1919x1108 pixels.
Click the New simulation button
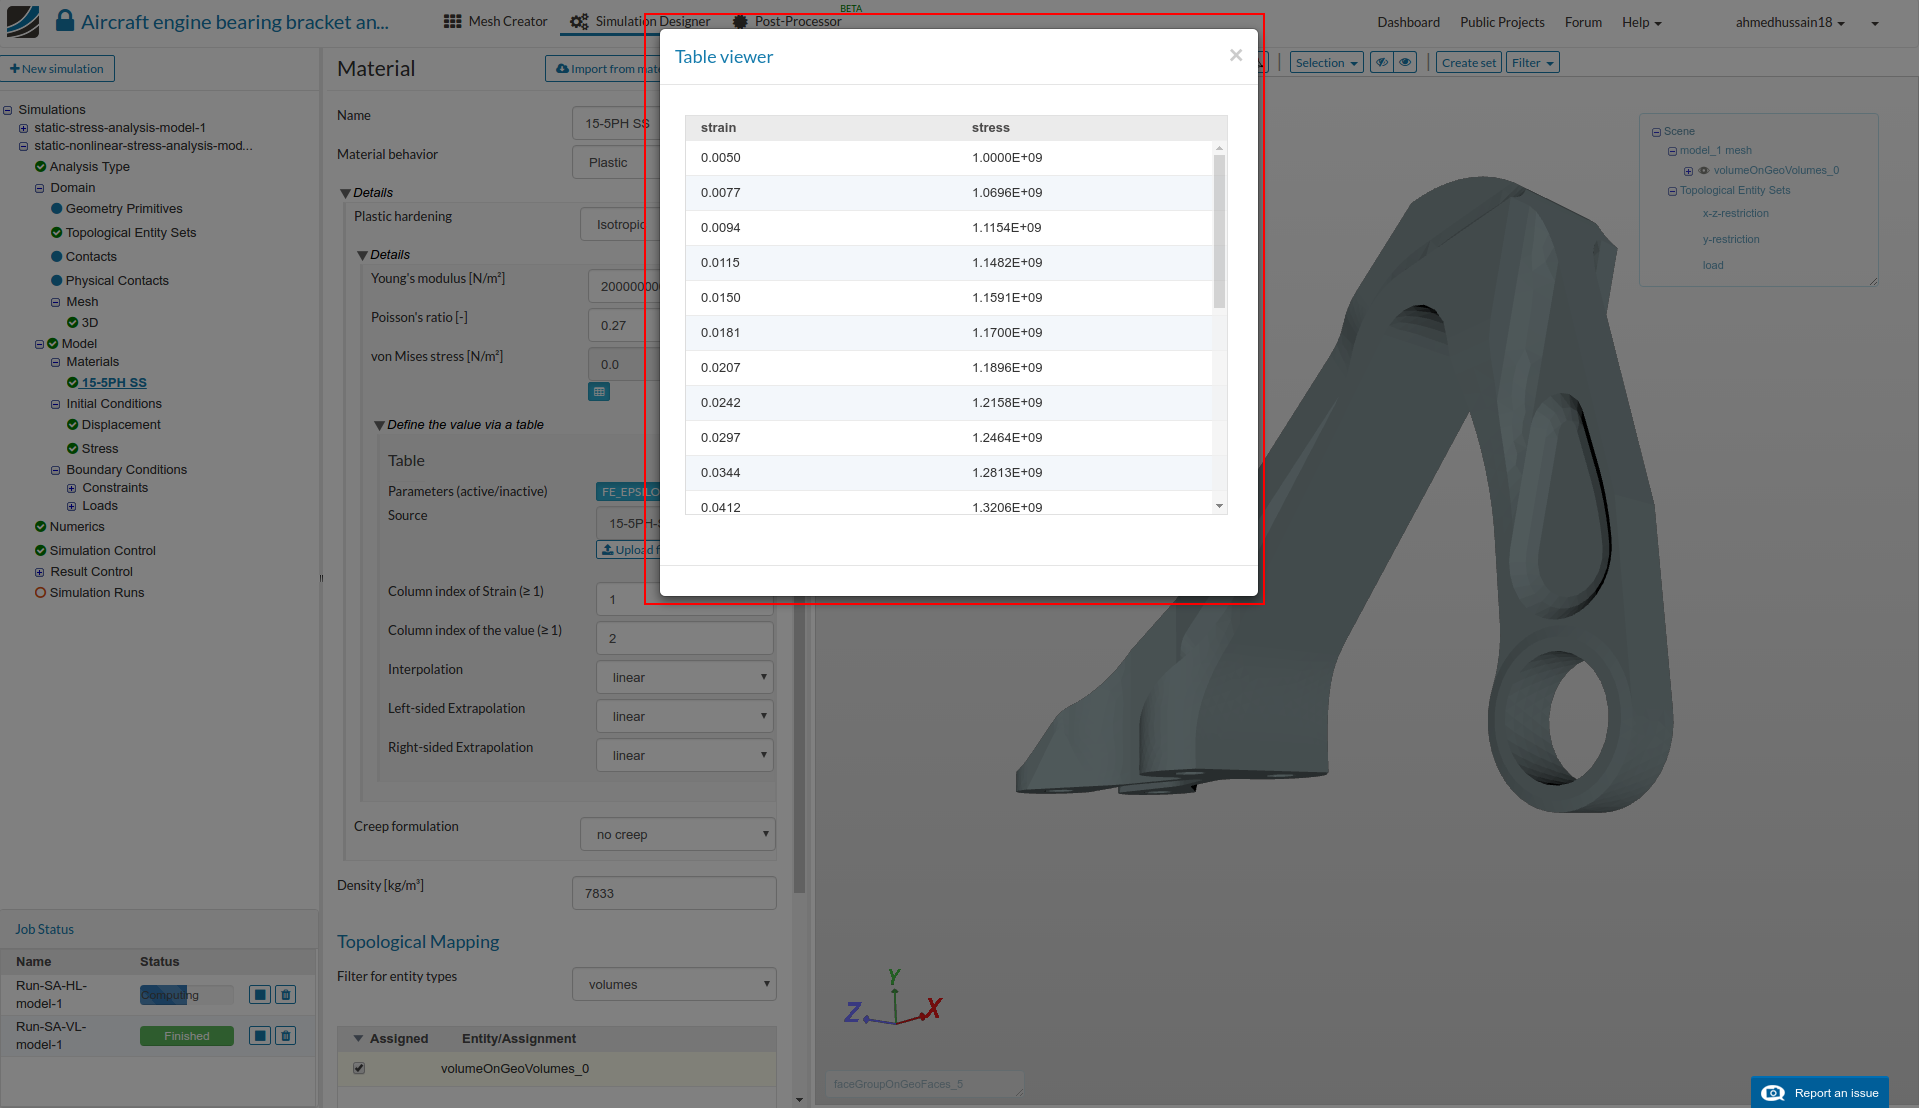(57, 69)
